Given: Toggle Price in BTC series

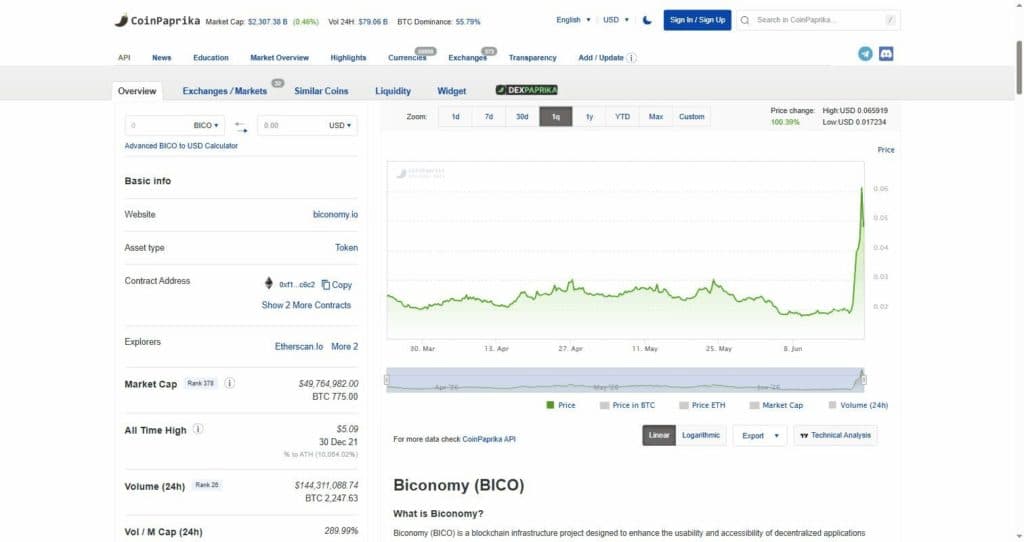Looking at the screenshot, I should (627, 406).
